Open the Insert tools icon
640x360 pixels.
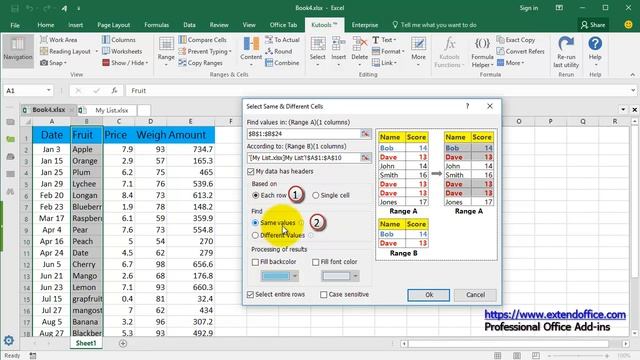coord(338,44)
